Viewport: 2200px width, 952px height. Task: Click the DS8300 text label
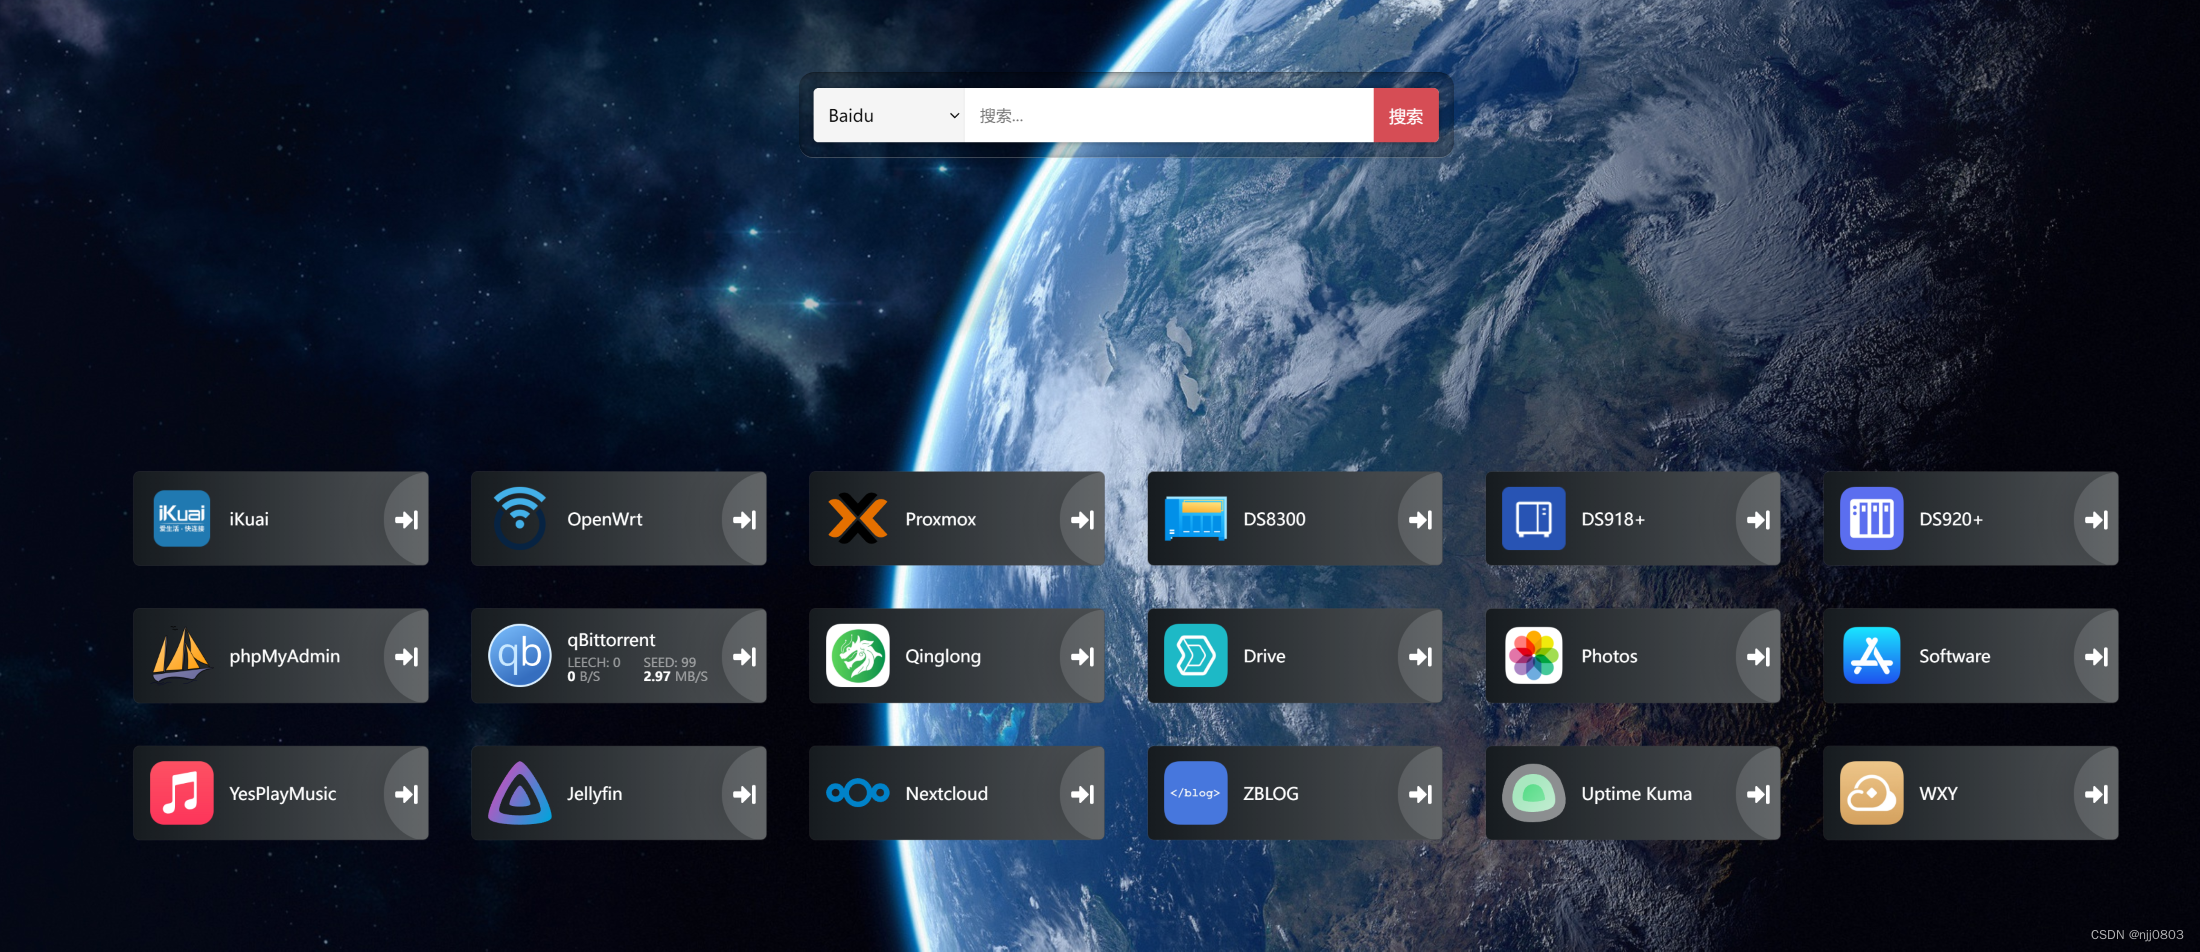pos(1274,519)
